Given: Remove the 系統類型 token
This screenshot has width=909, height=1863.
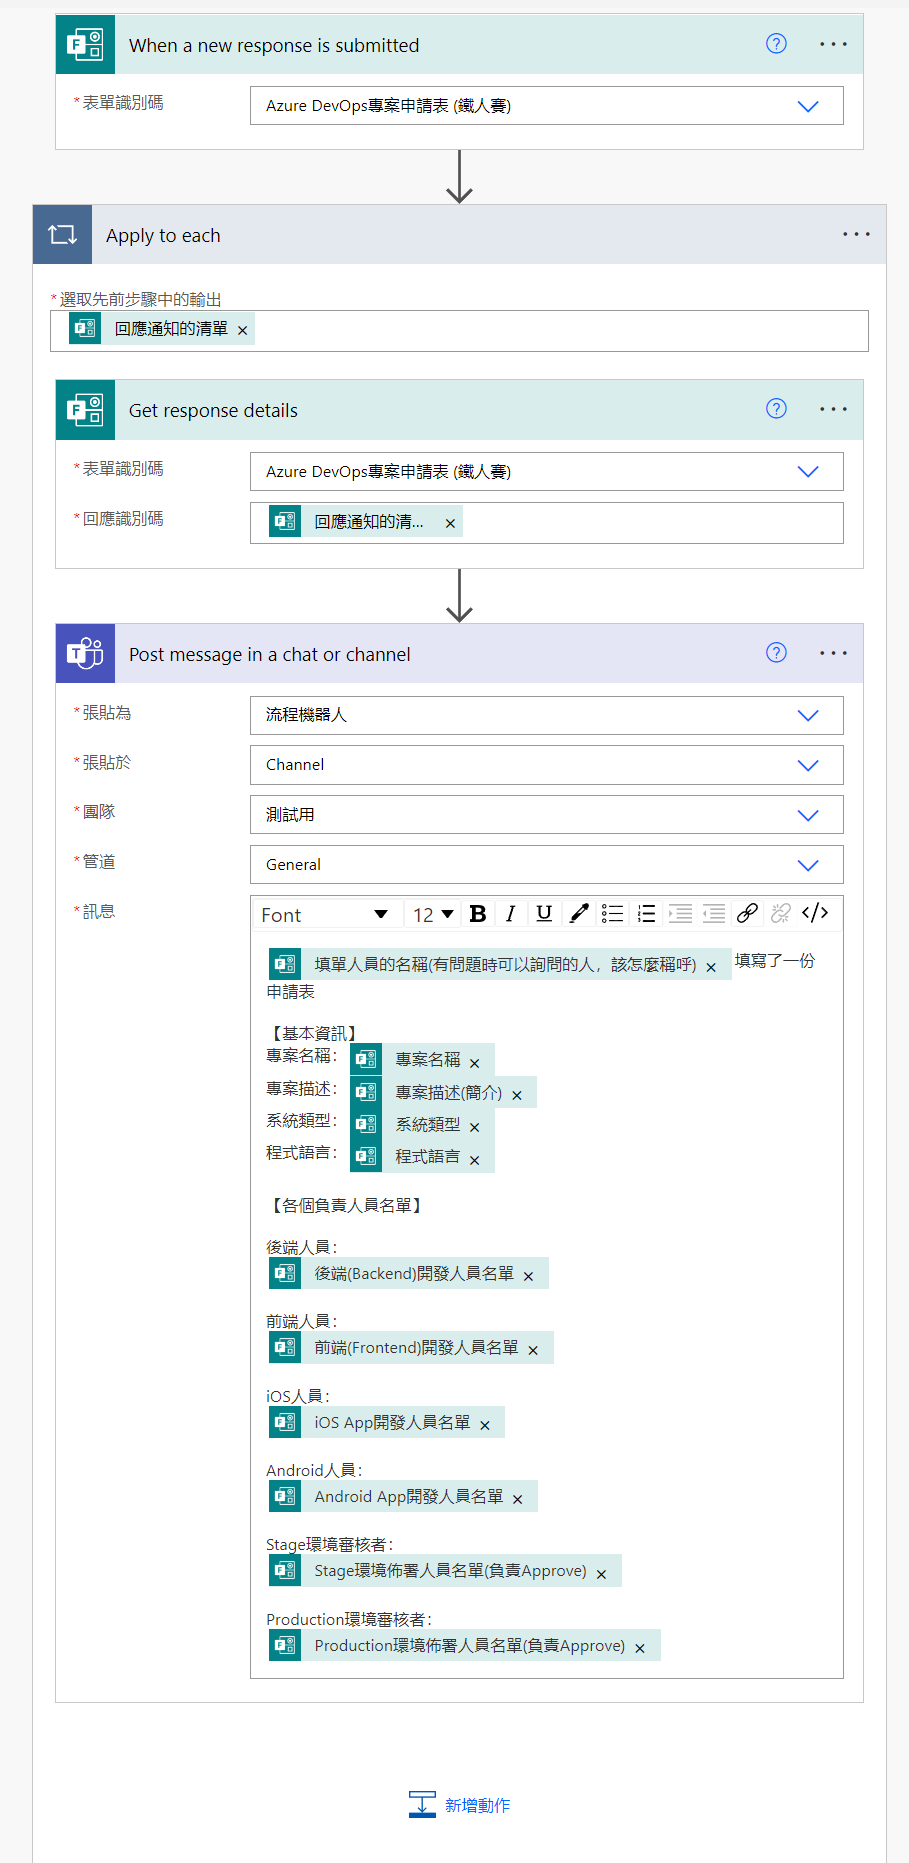Looking at the screenshot, I should [475, 1127].
